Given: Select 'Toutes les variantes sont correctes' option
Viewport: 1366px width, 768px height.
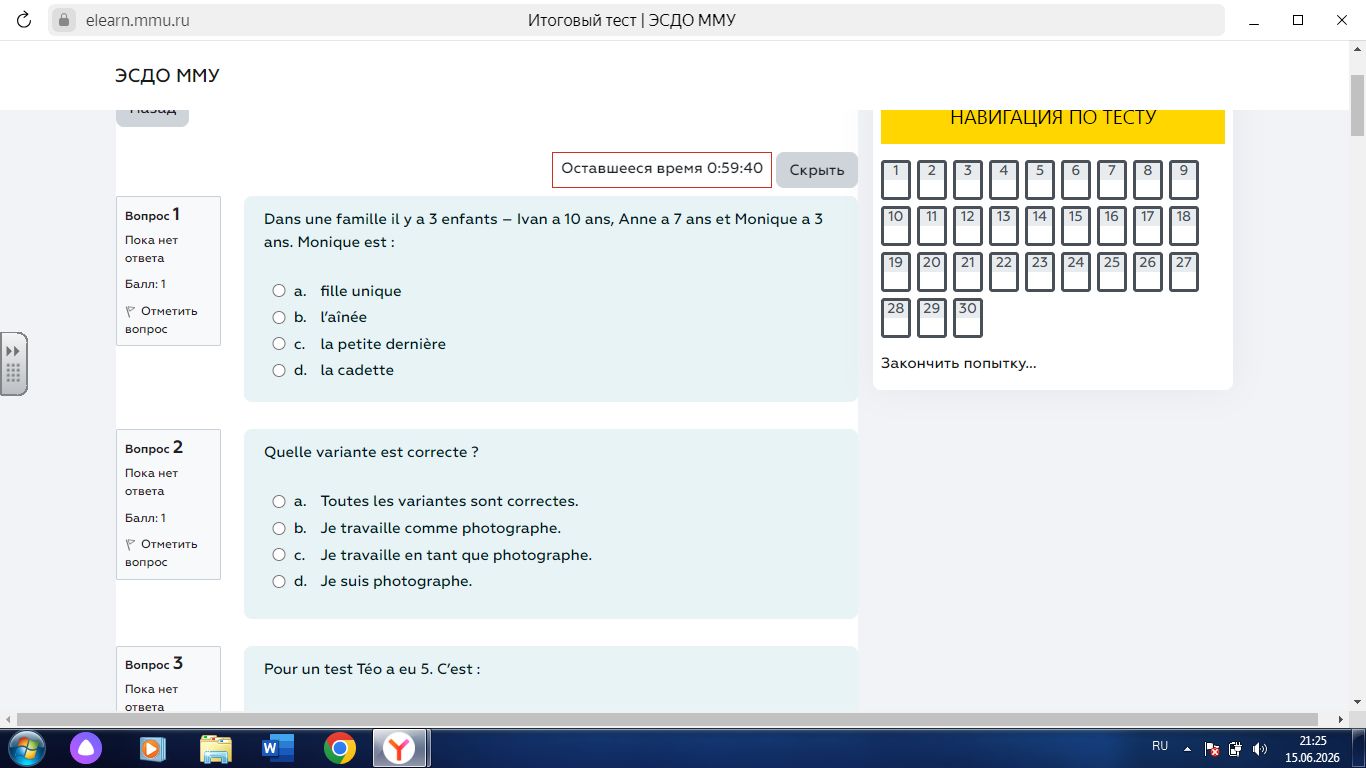Looking at the screenshot, I should click(x=279, y=501).
